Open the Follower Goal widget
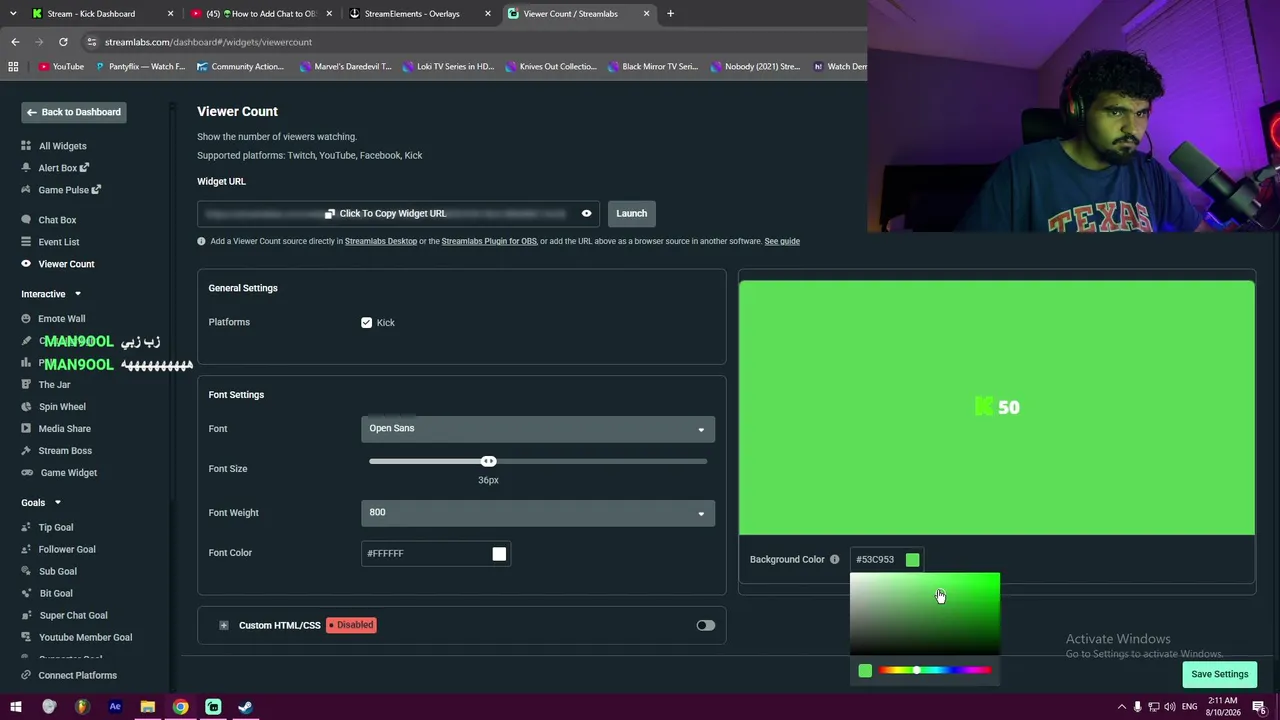 pyautogui.click(x=67, y=550)
